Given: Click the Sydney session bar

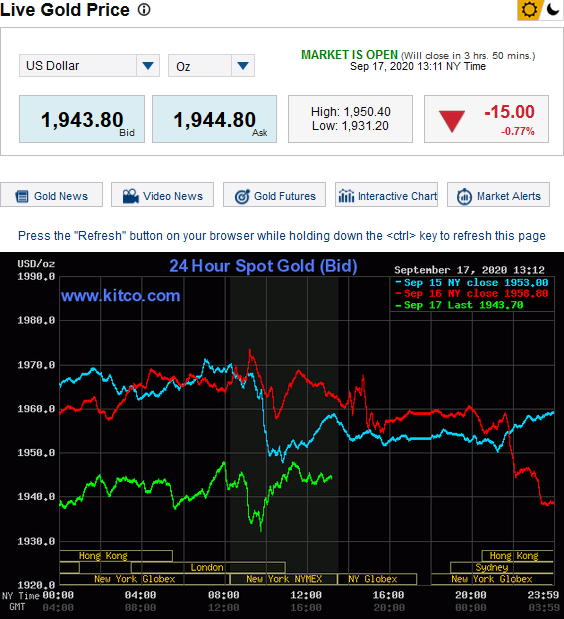Looking at the screenshot, I should pos(502,567).
